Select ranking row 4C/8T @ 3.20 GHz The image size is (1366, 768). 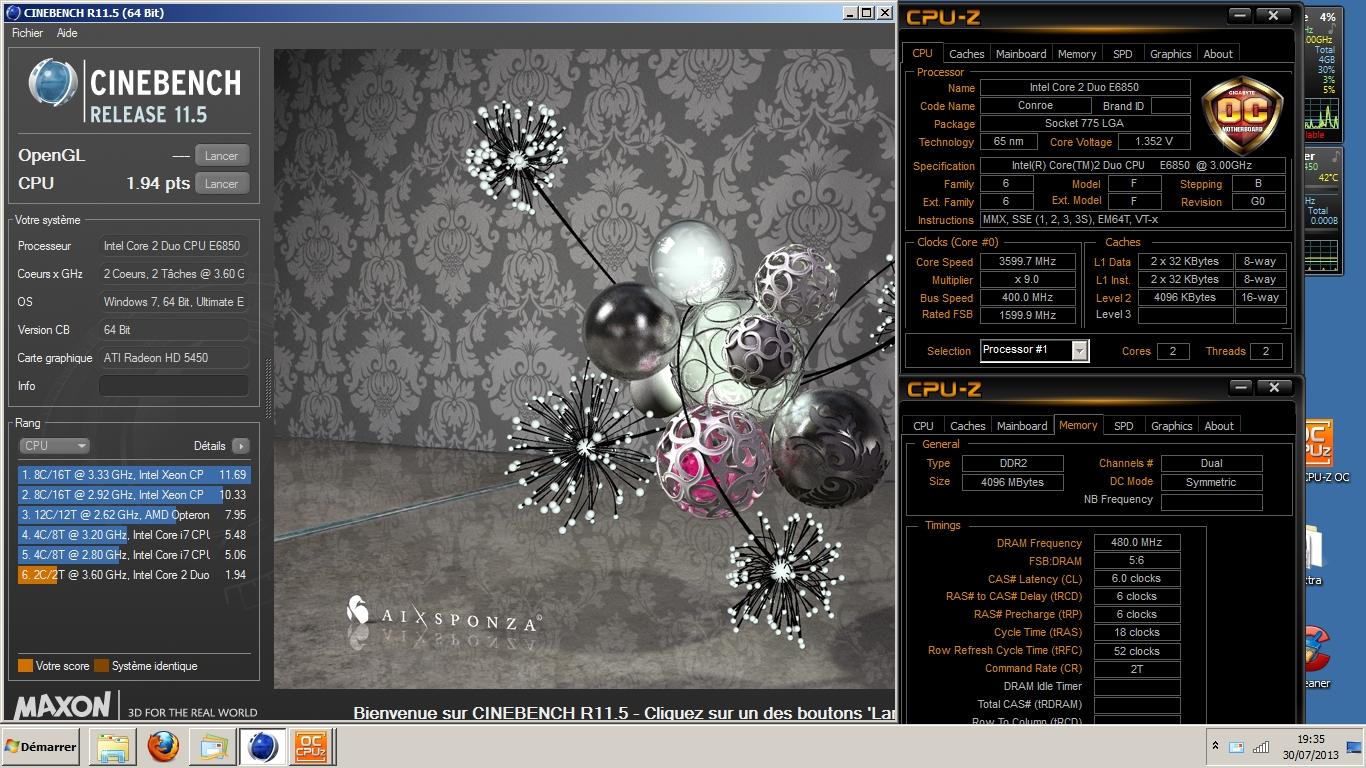pos(134,535)
